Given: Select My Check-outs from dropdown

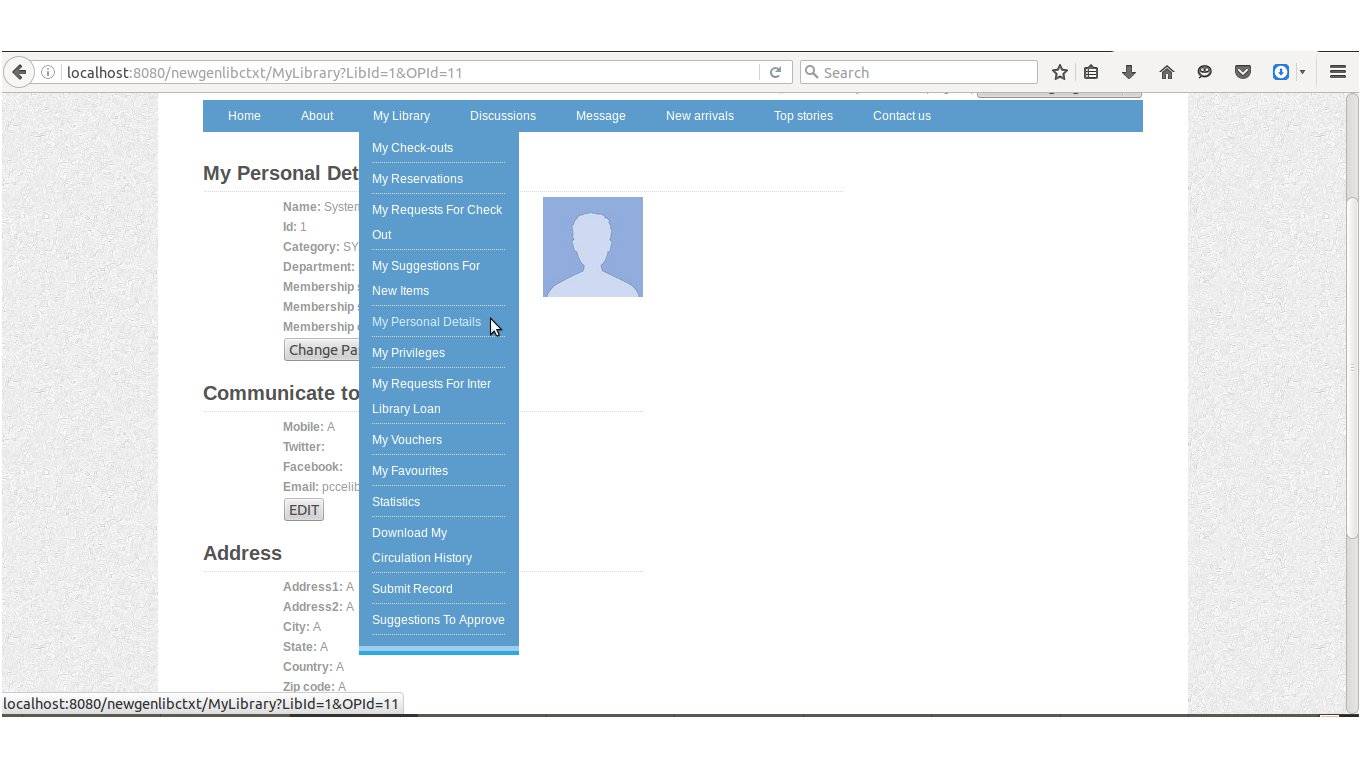Looking at the screenshot, I should click(x=412, y=148).
